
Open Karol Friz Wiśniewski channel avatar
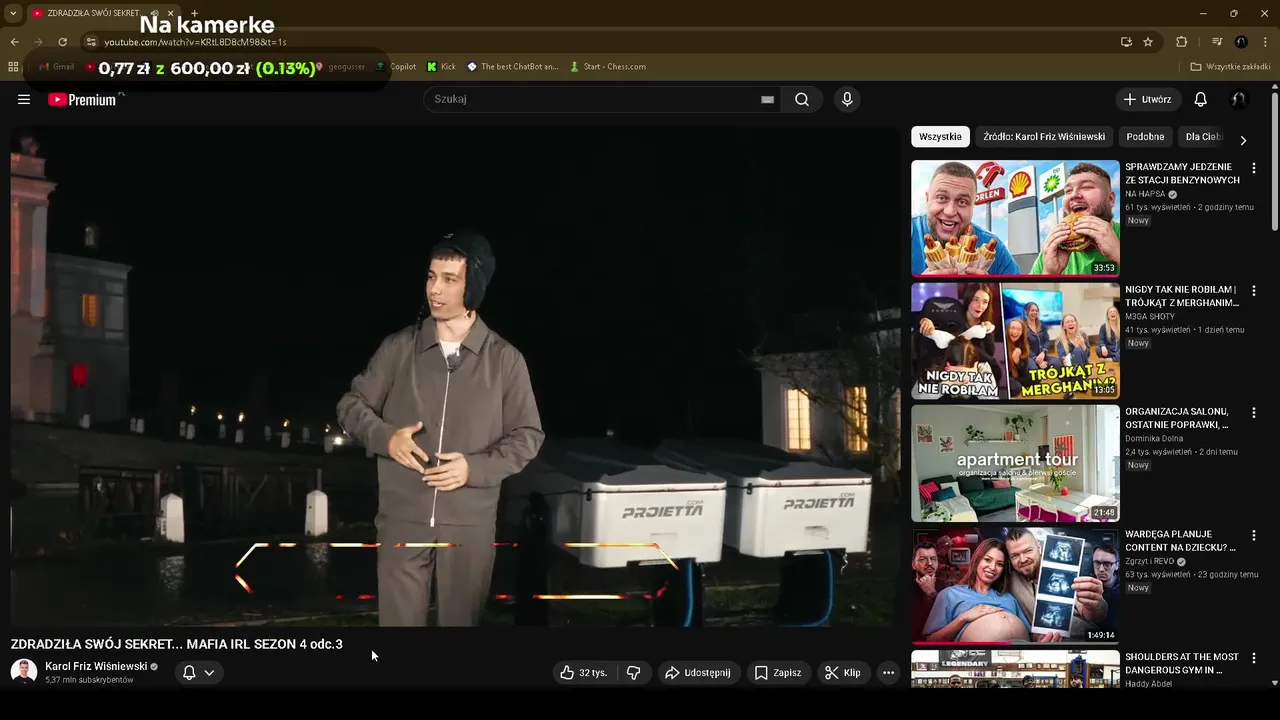(x=24, y=672)
